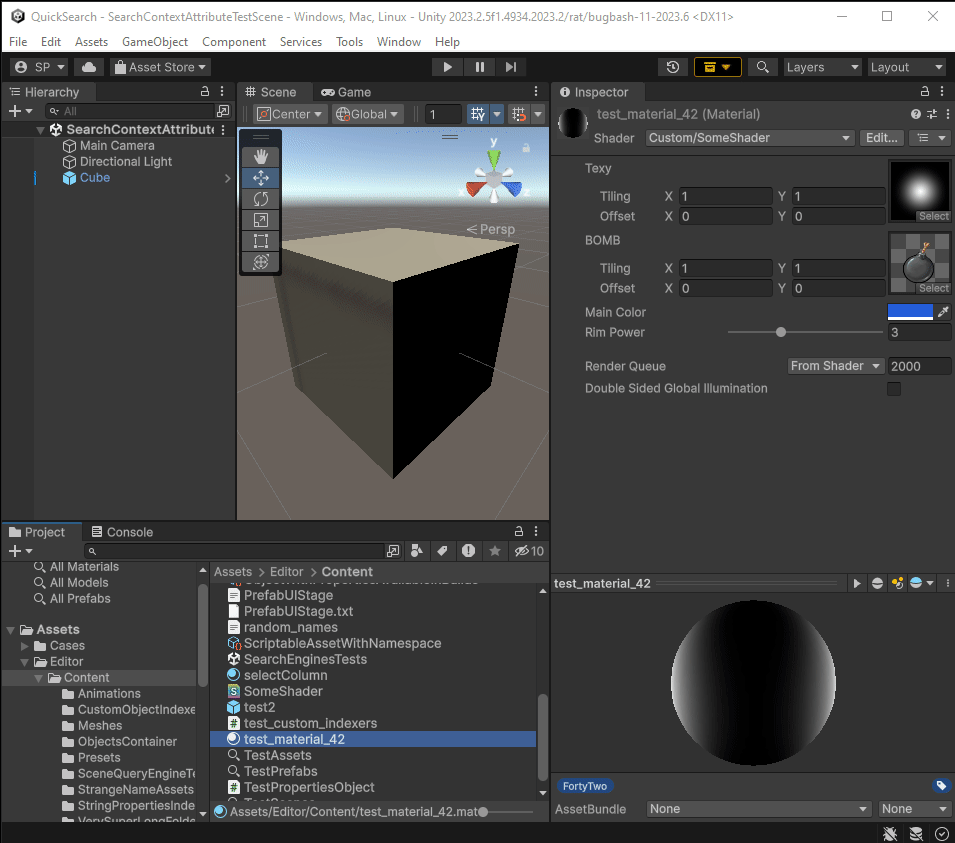Toggle hidden packages visibility count
The image size is (955, 843).
click(x=530, y=551)
